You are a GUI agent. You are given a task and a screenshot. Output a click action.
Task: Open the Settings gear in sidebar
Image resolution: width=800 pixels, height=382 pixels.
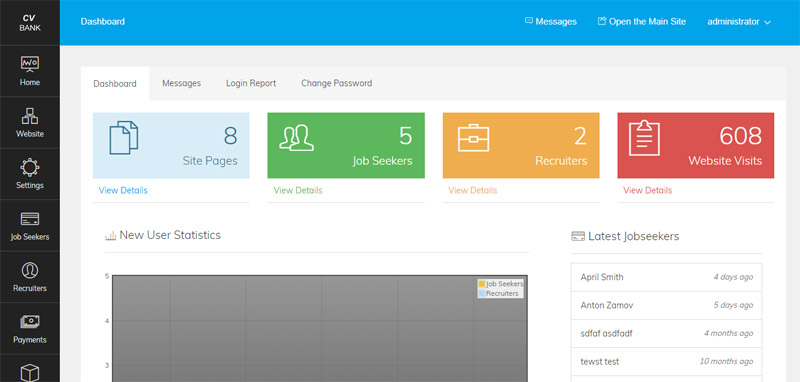point(30,167)
